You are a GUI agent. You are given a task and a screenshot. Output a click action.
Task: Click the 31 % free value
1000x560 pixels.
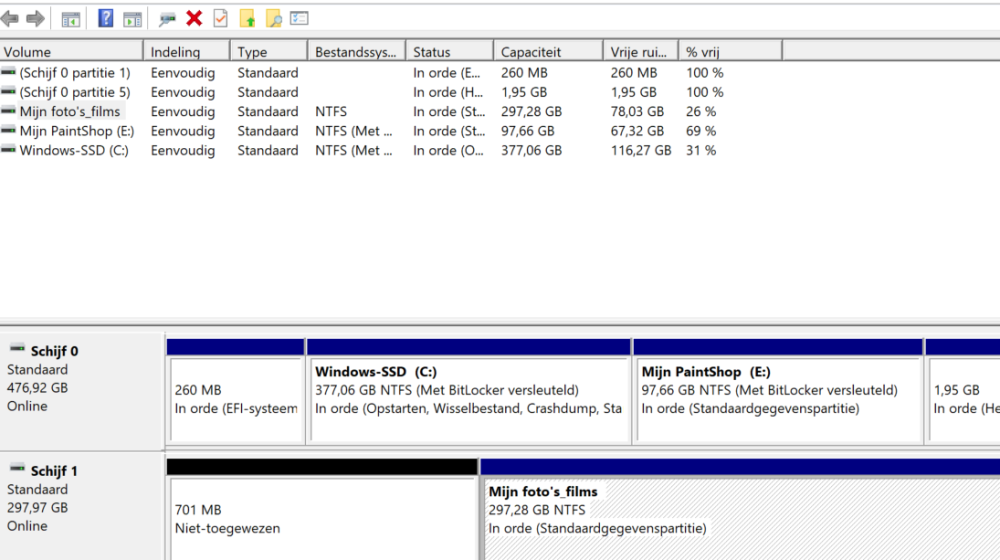point(701,151)
